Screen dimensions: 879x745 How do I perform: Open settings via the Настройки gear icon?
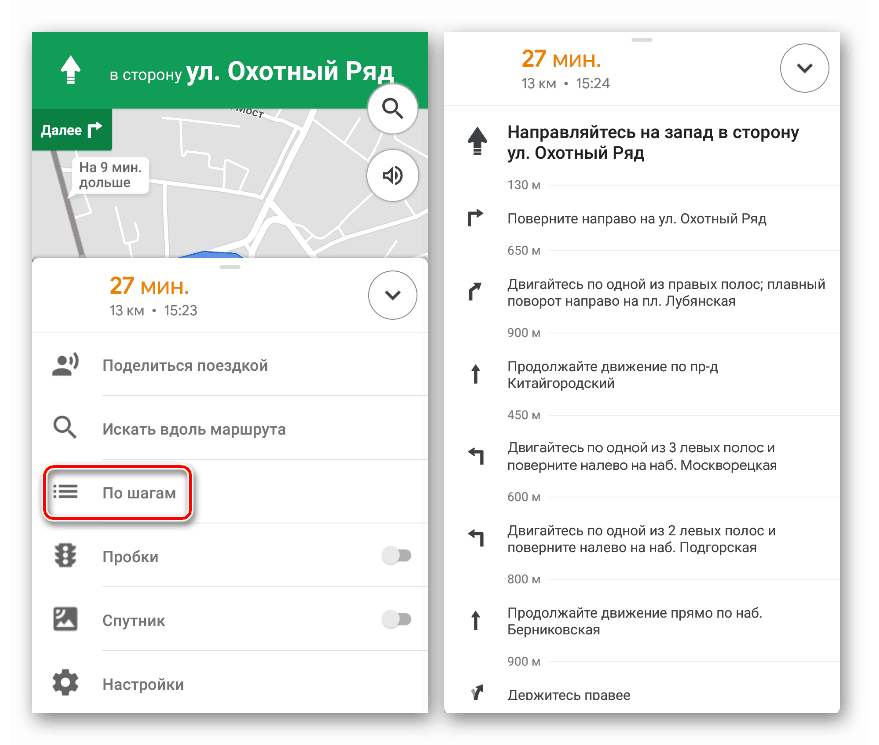(65, 683)
